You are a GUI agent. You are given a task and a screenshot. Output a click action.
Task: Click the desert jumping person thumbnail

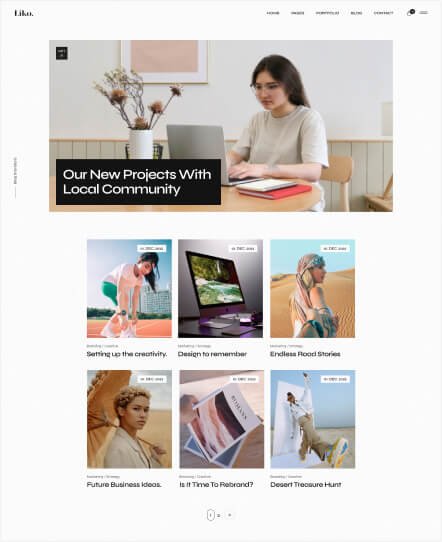point(312,419)
